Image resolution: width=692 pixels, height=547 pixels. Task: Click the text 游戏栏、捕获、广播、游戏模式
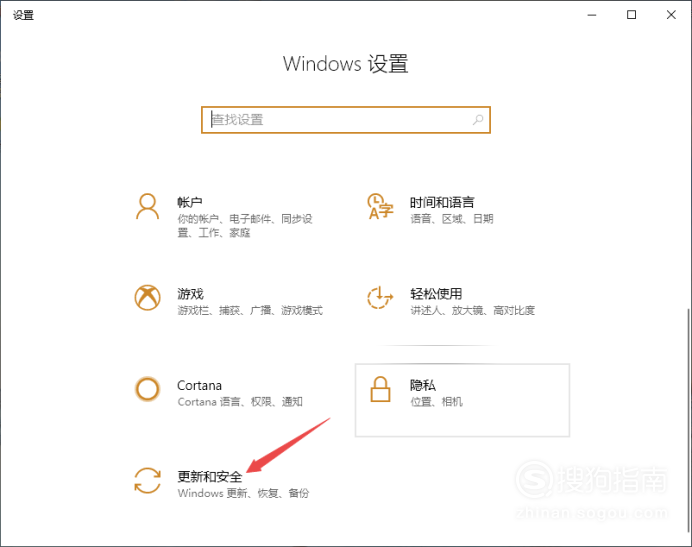(250, 310)
